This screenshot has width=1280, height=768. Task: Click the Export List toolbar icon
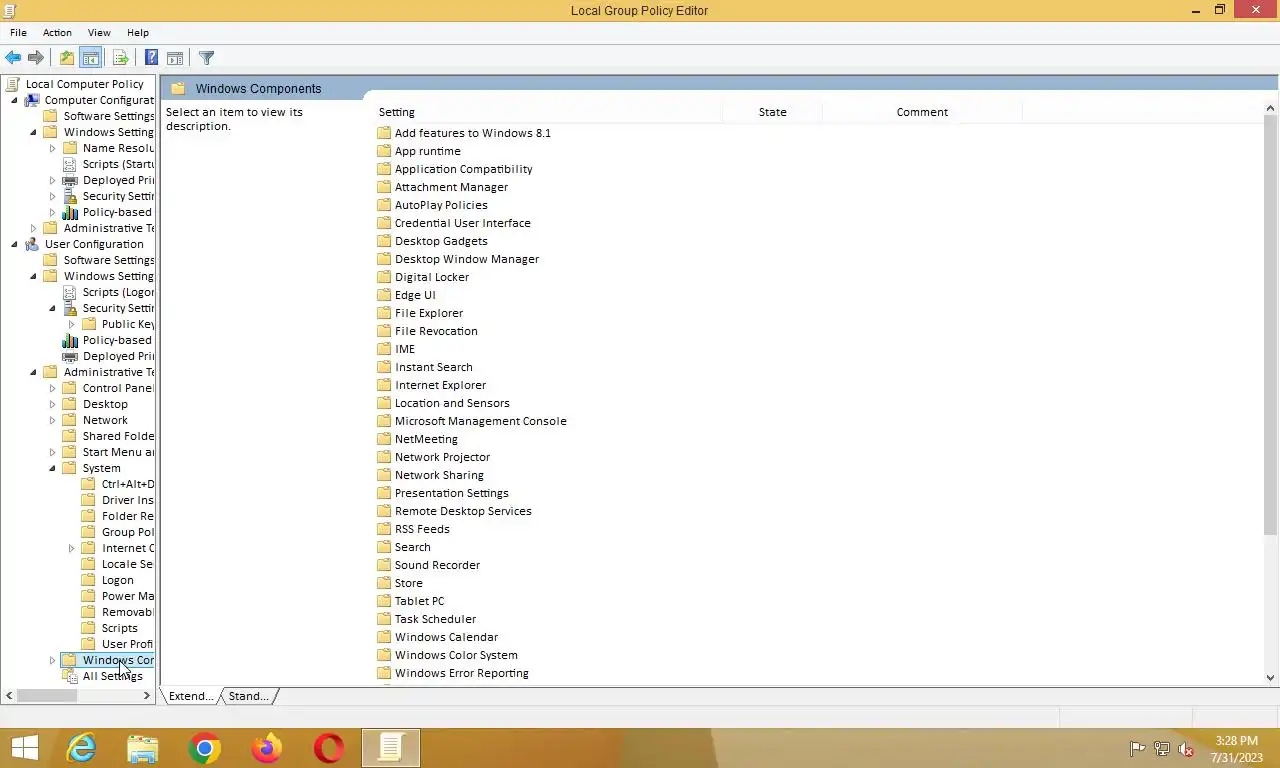pyautogui.click(x=120, y=58)
